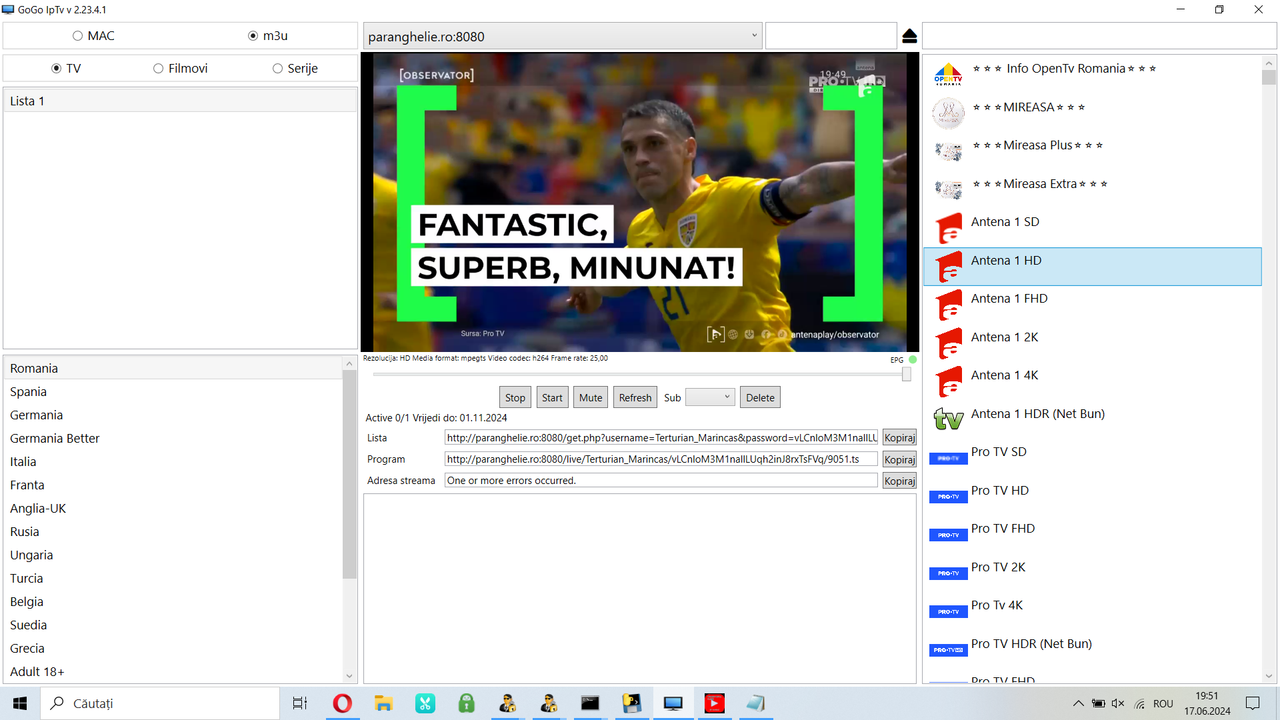The width and height of the screenshot is (1280, 720).
Task: Open the Sub subtitle dropdown
Action: [710, 397]
